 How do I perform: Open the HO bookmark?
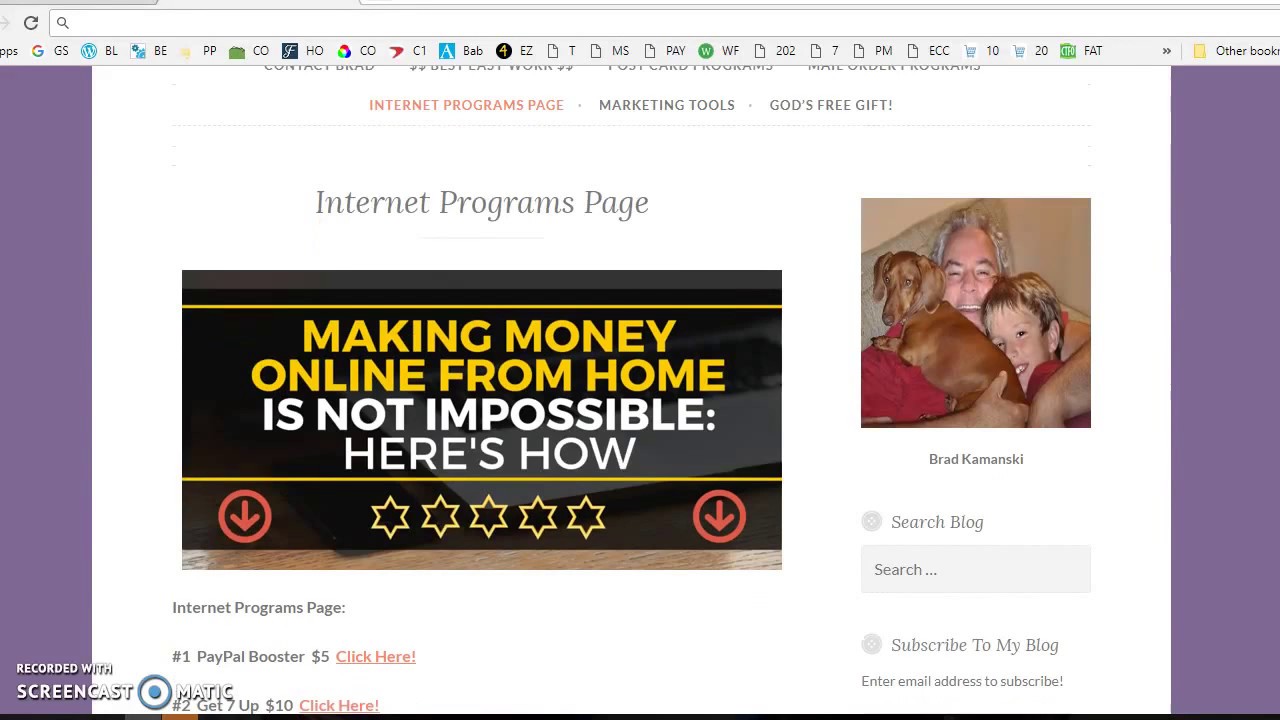click(x=303, y=50)
